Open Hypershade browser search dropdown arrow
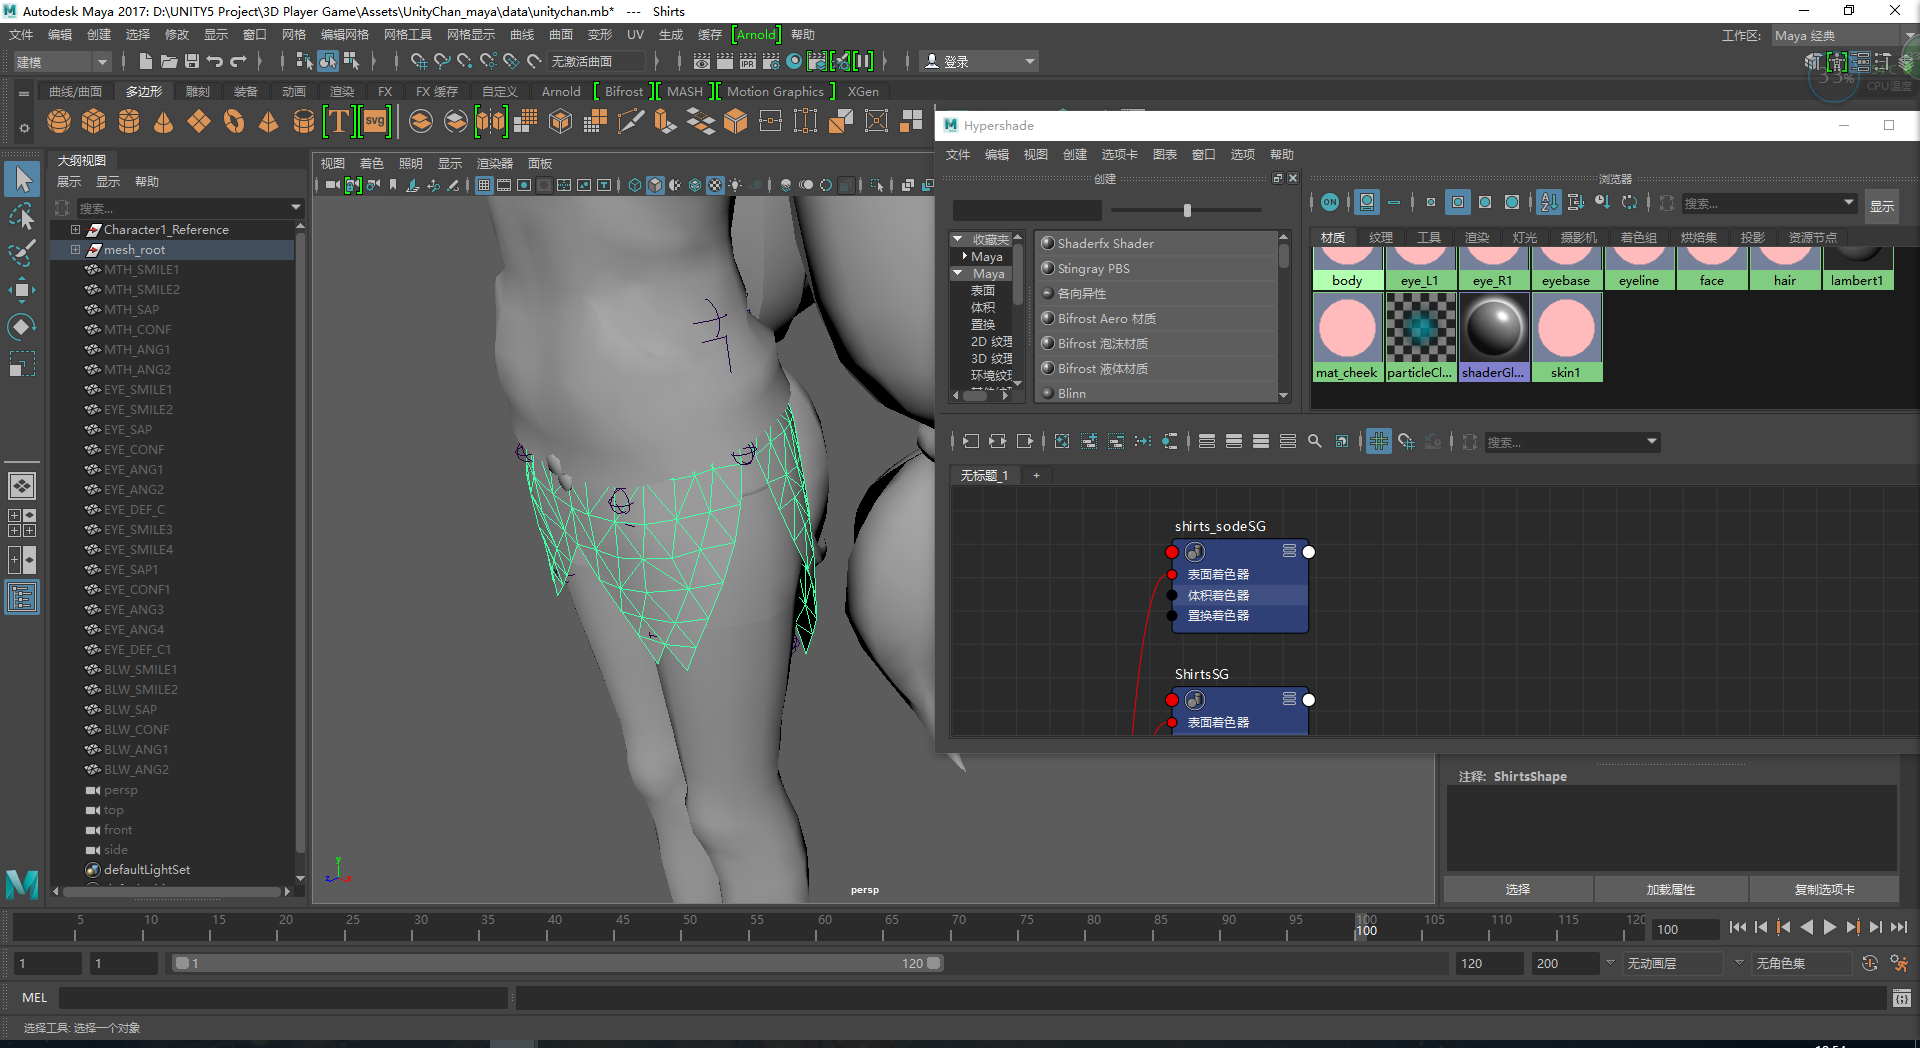Image resolution: width=1920 pixels, height=1048 pixels. [x=1849, y=203]
